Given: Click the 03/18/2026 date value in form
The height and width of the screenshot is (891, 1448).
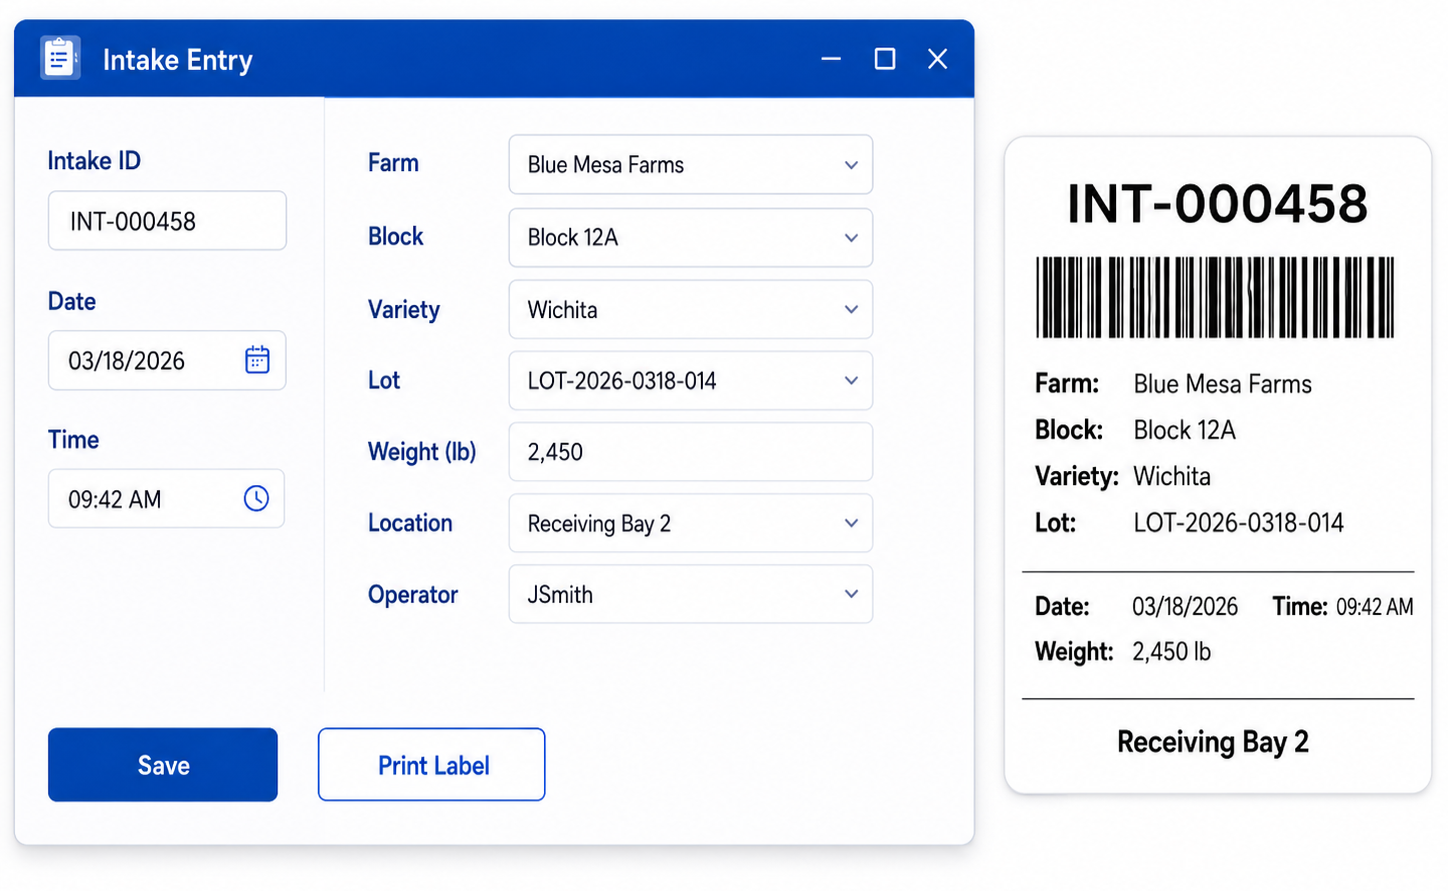Looking at the screenshot, I should [127, 361].
